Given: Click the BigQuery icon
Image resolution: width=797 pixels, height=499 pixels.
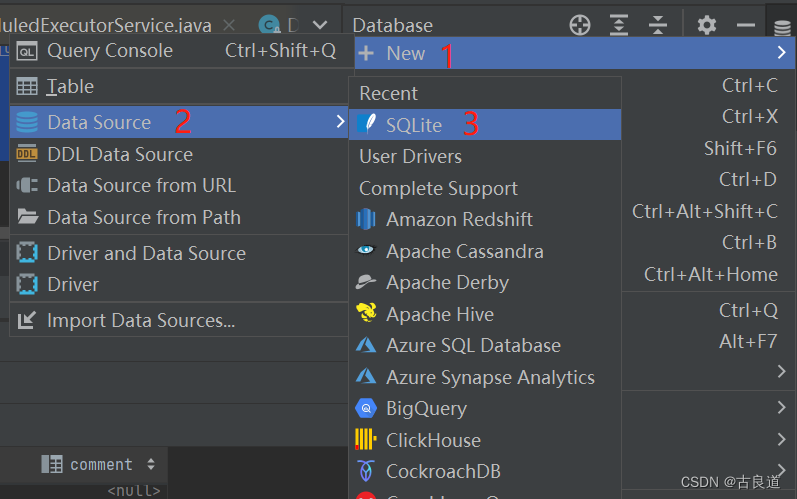Looking at the screenshot, I should click(x=366, y=408).
